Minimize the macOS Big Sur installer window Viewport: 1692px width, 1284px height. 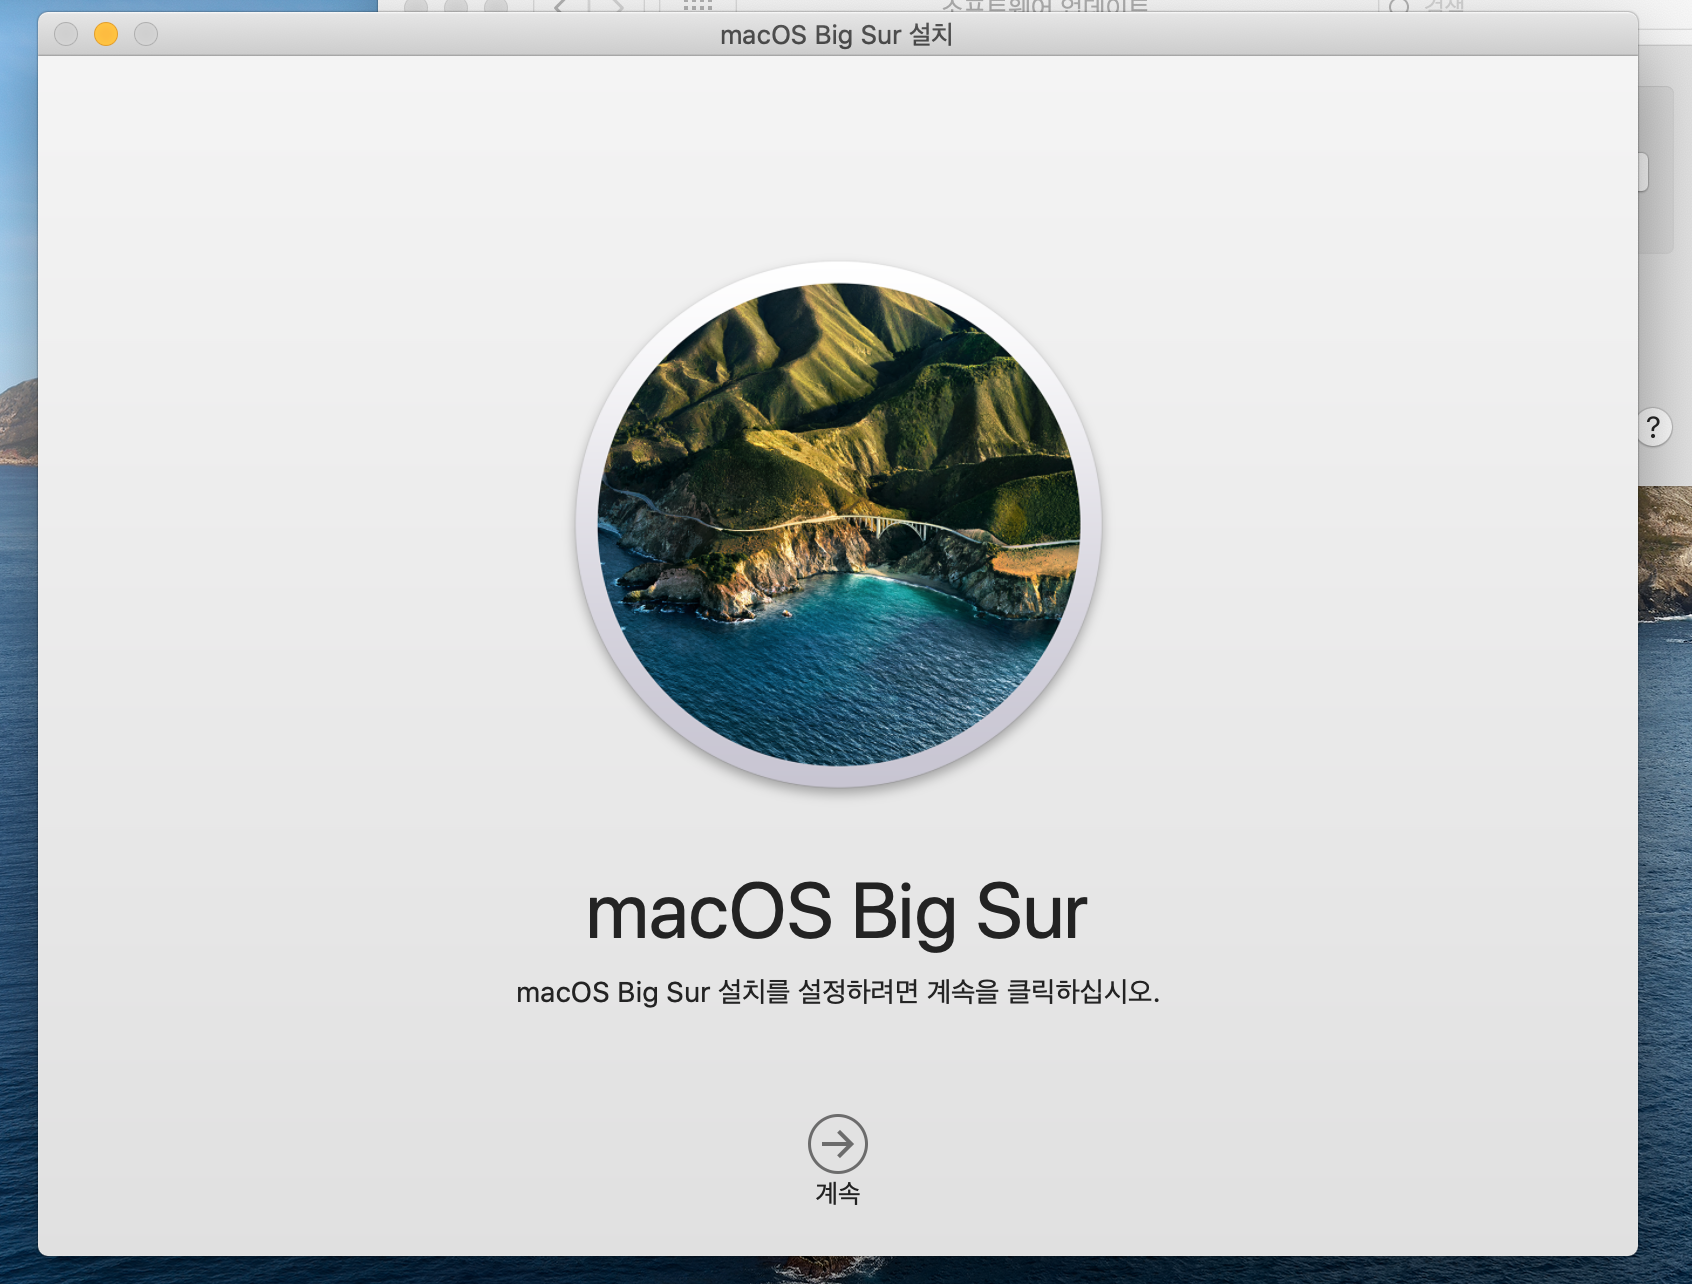pyautogui.click(x=106, y=34)
